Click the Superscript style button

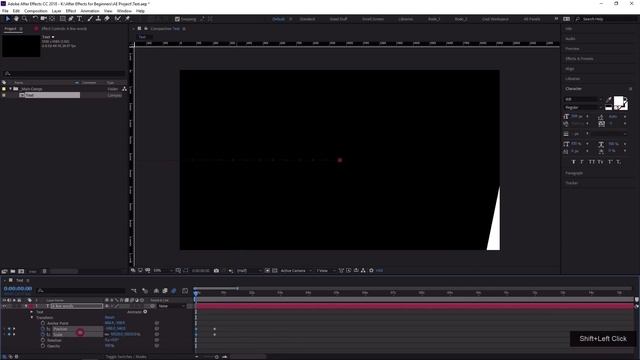(610, 162)
